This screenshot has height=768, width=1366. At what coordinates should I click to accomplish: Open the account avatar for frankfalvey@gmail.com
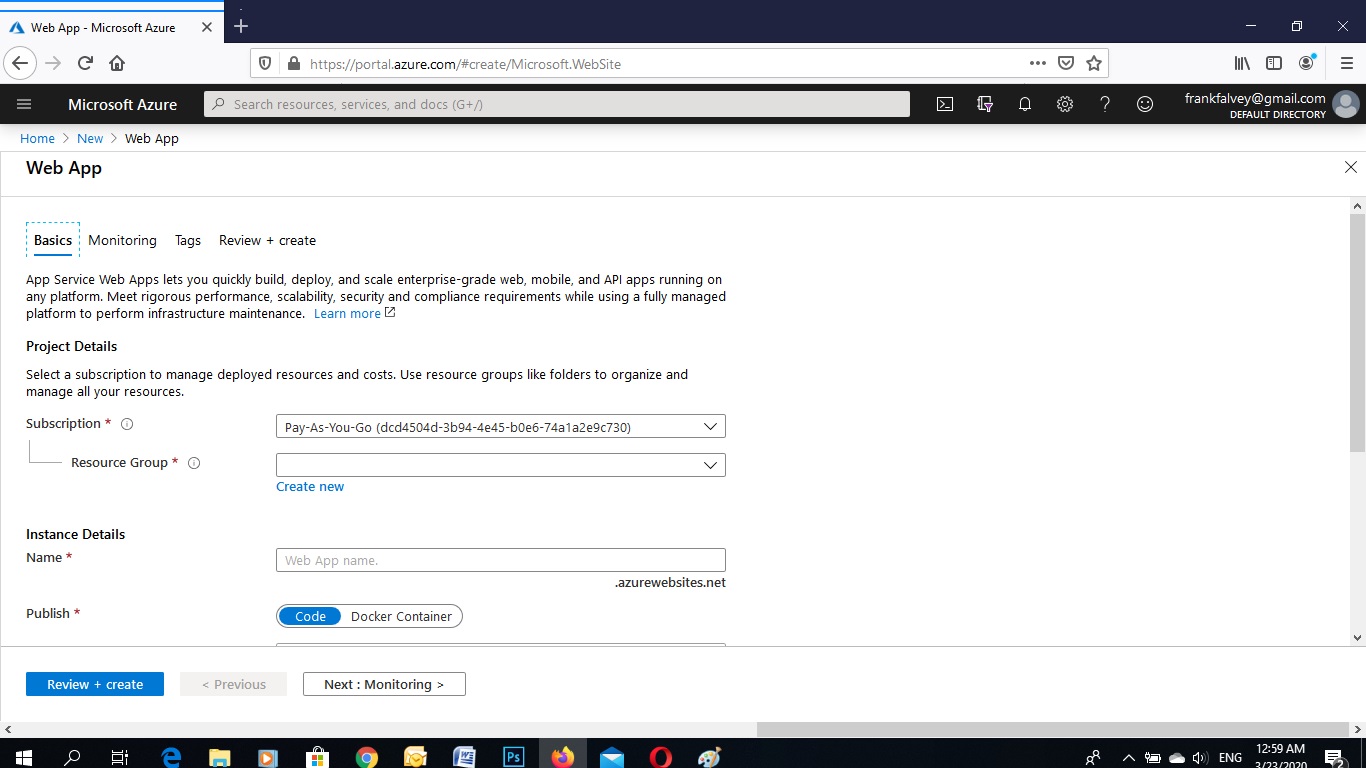tap(1346, 104)
